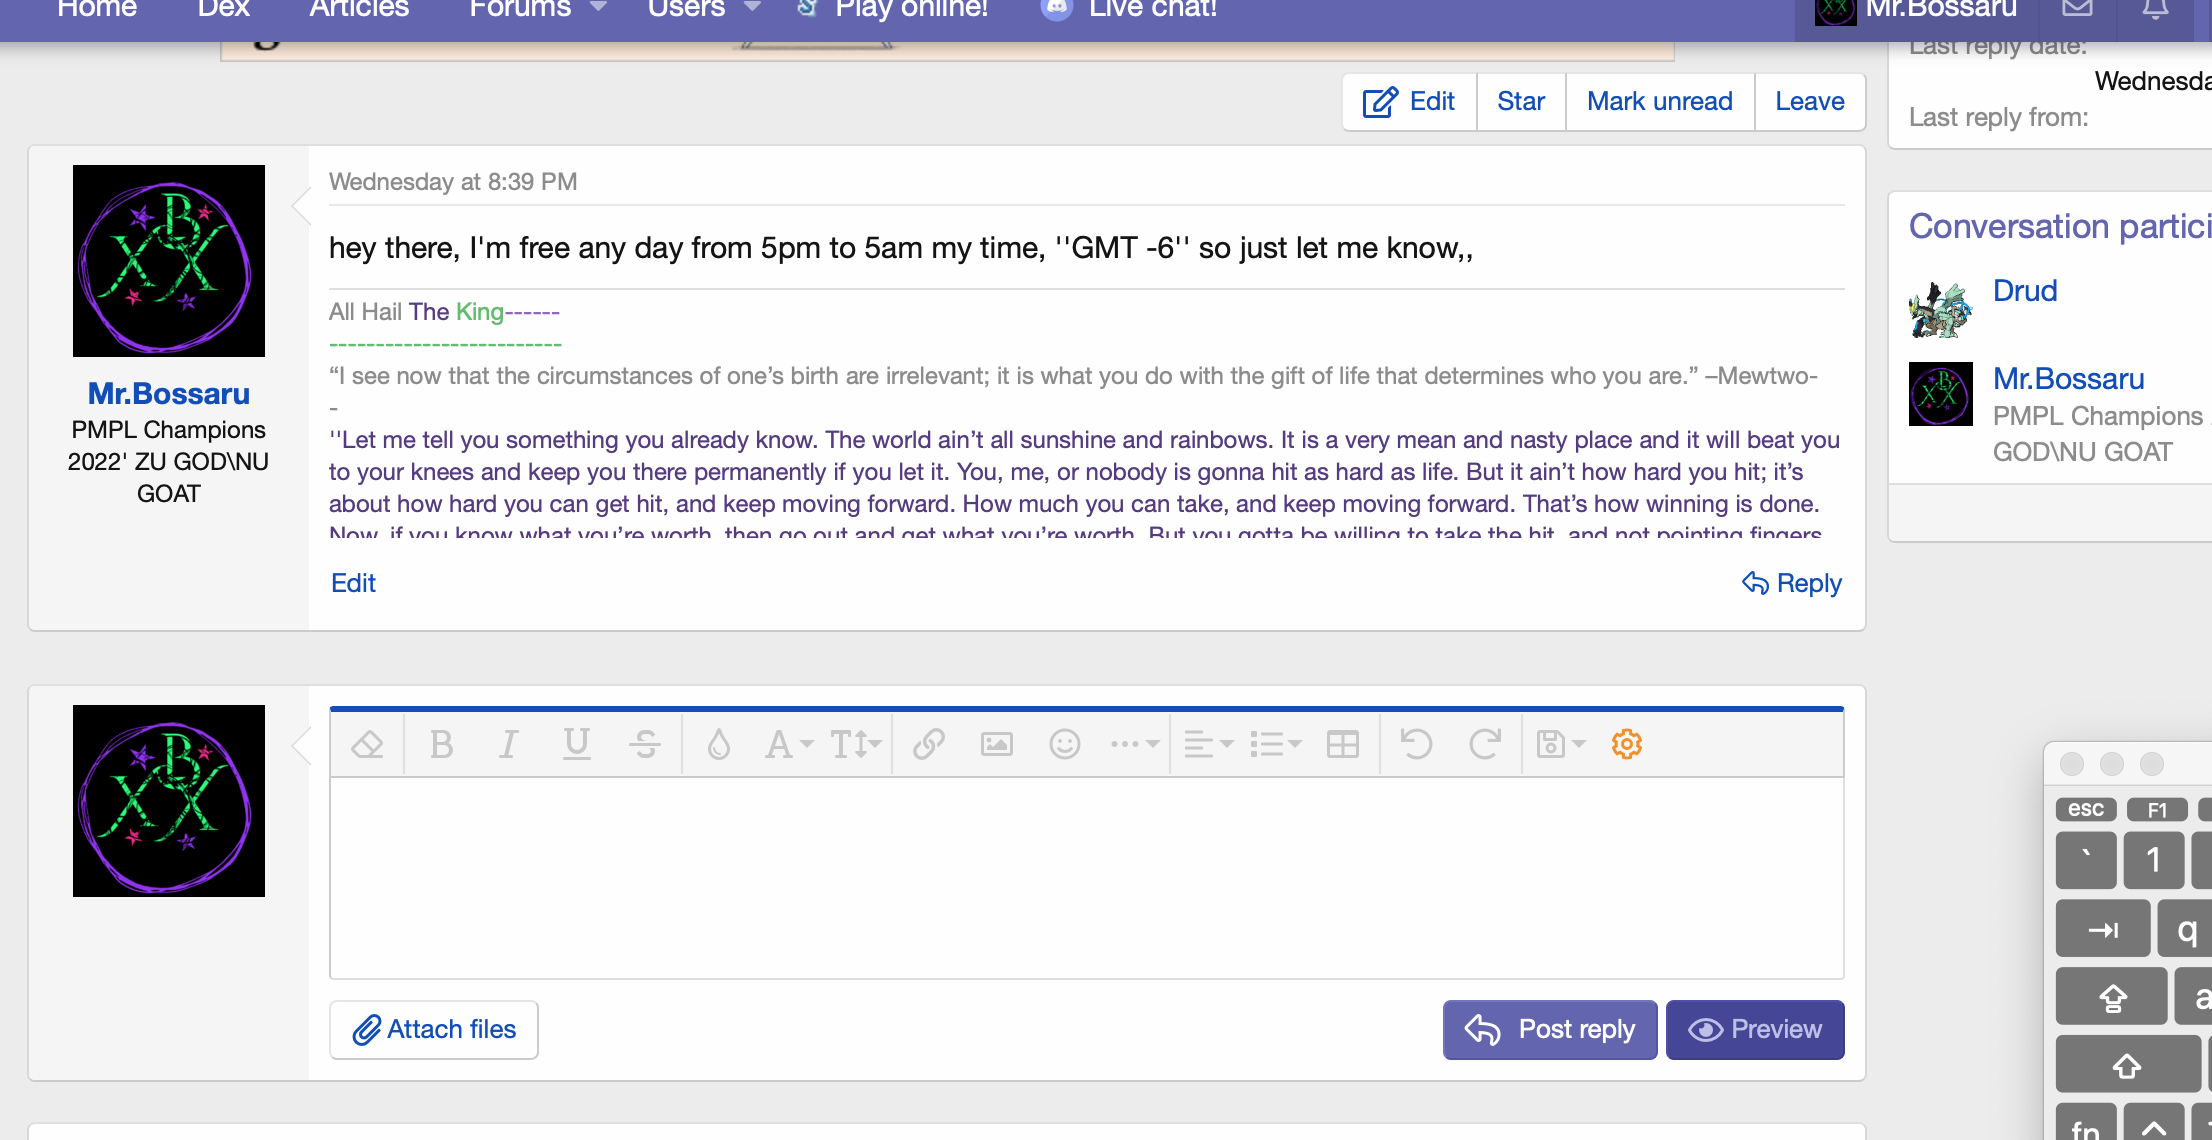Expand the drafts save dropdown
2212x1140 pixels.
(1560, 745)
